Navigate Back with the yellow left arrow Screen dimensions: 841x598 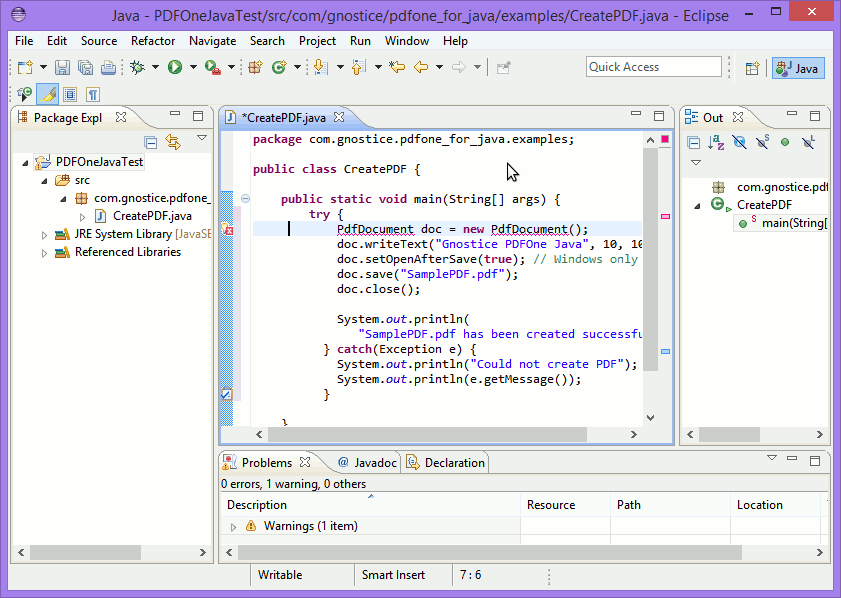[x=421, y=67]
